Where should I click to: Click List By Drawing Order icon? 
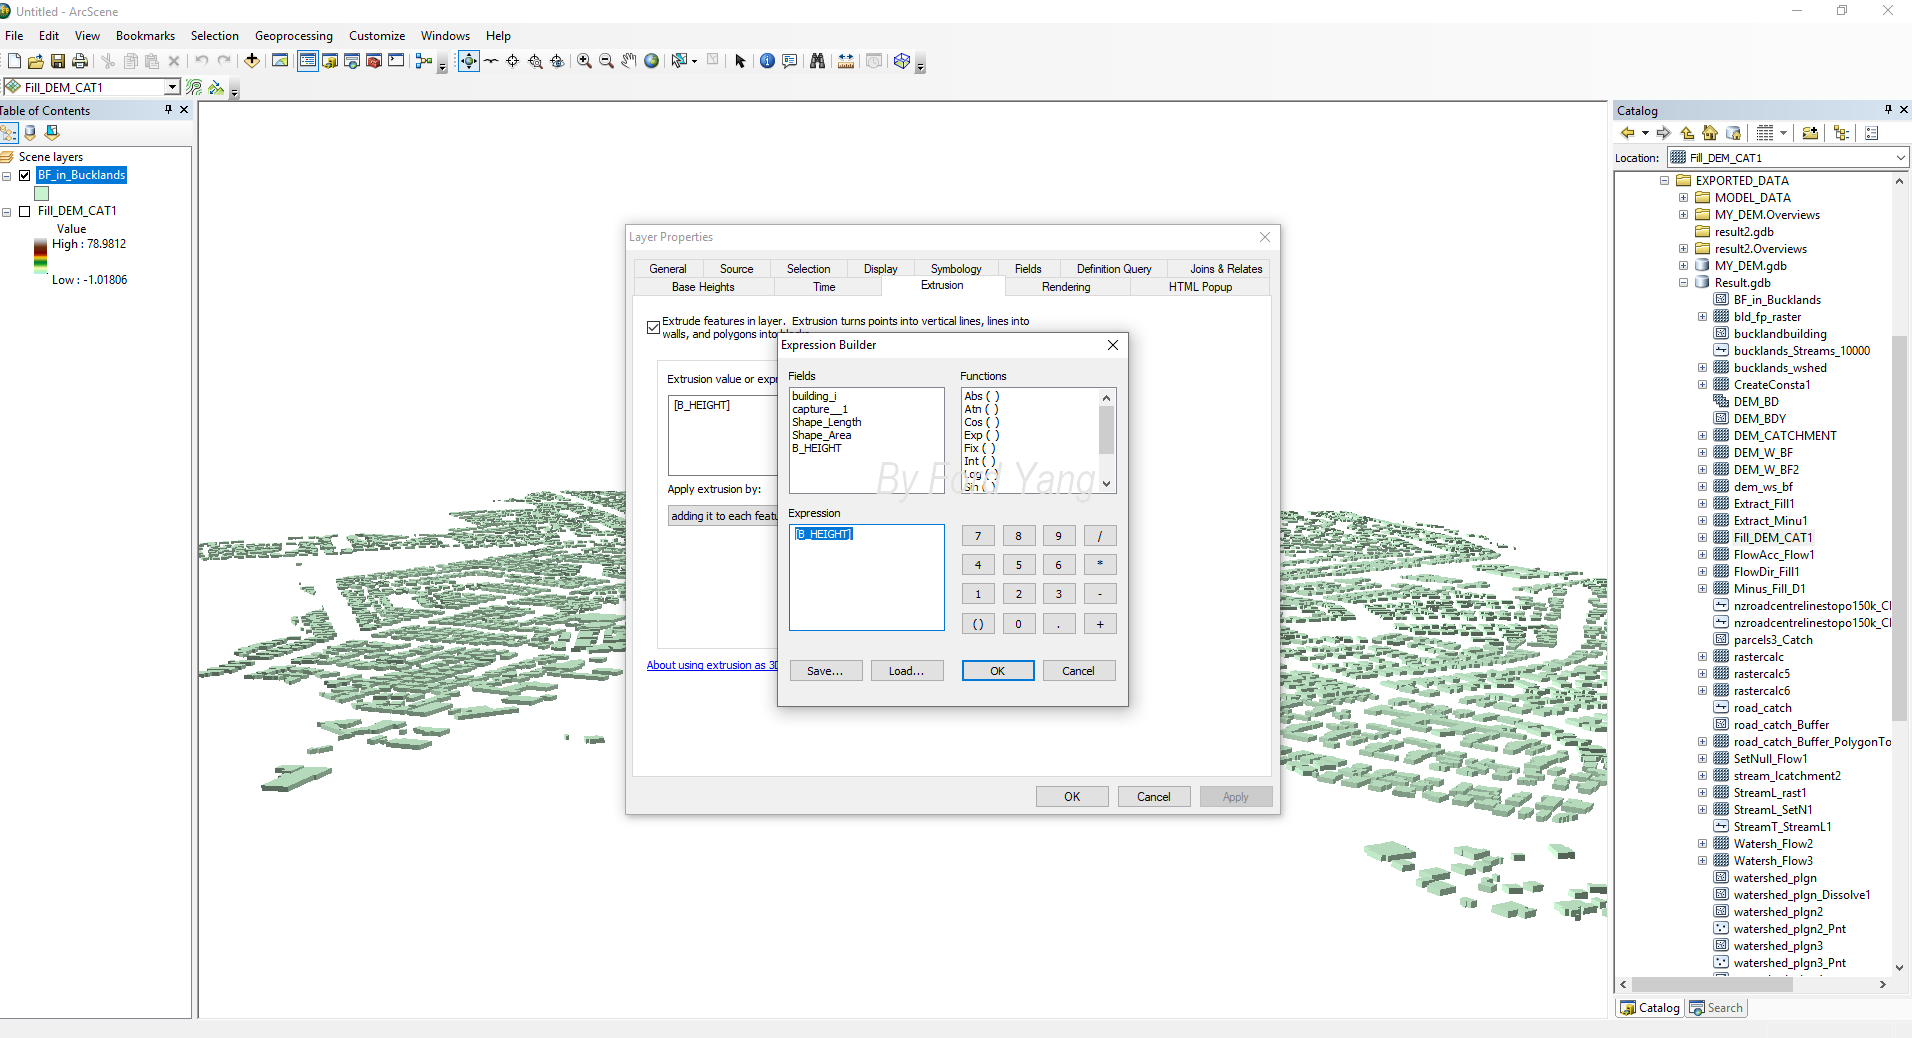[x=9, y=133]
